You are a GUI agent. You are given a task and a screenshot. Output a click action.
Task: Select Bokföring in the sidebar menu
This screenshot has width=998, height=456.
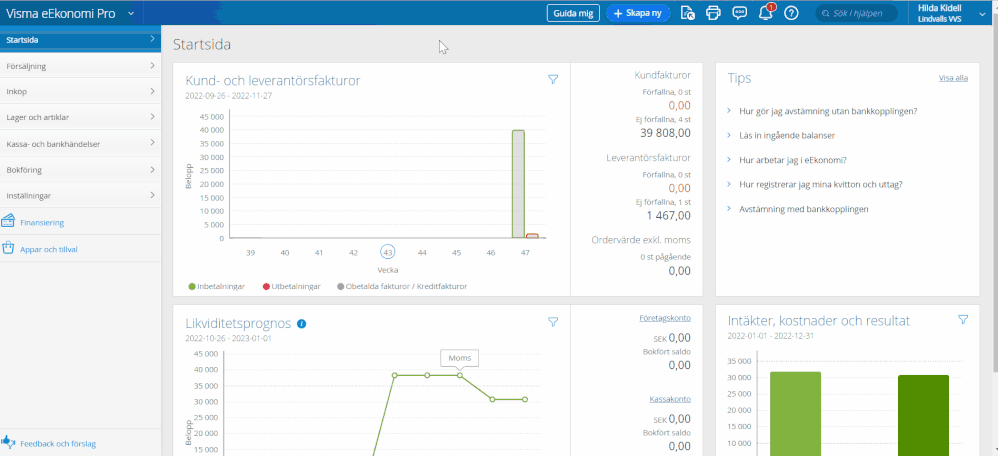coord(80,170)
